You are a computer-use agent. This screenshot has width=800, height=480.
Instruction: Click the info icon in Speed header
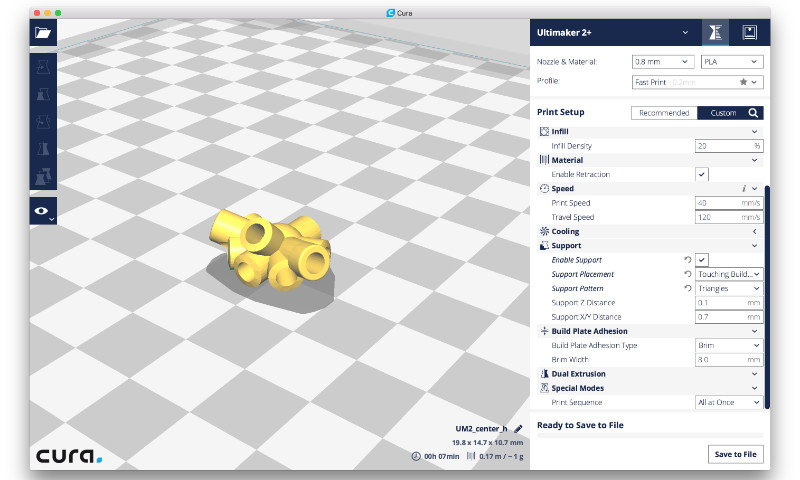(744, 189)
